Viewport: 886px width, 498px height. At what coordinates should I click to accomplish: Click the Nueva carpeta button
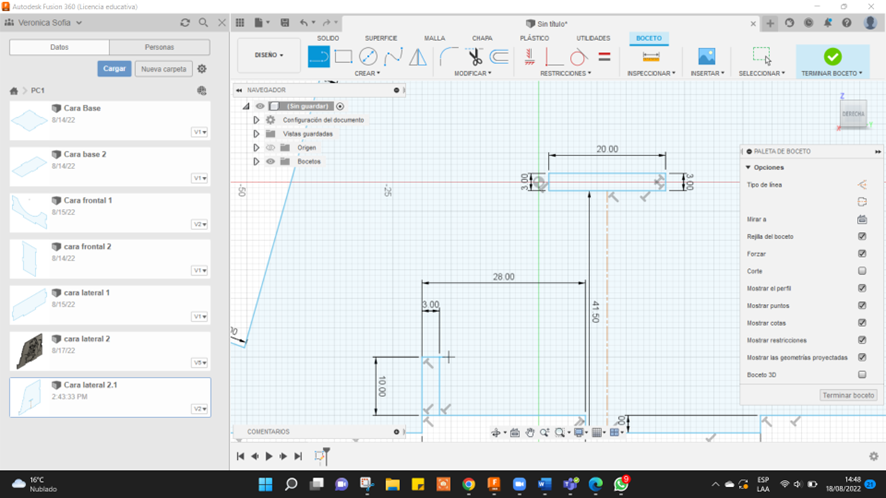(x=164, y=69)
